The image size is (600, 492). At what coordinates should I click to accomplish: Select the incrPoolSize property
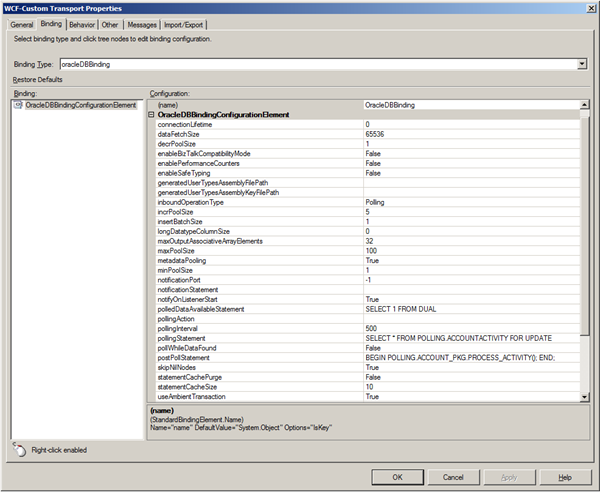(368, 212)
